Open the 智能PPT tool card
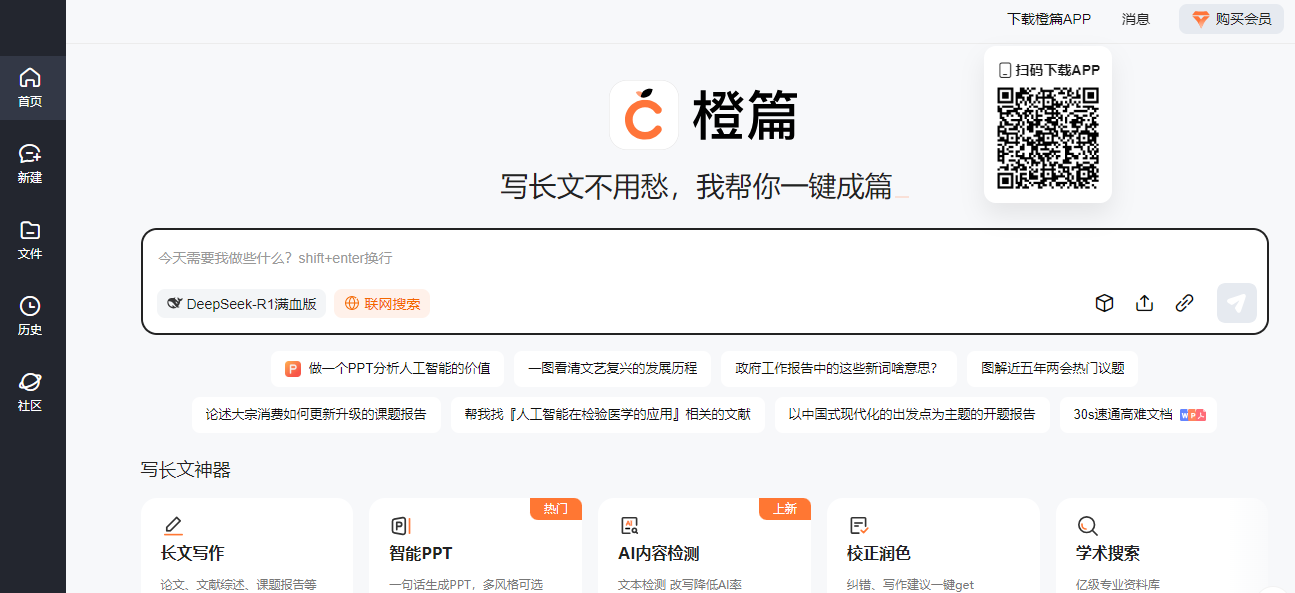This screenshot has width=1295, height=593. point(475,546)
